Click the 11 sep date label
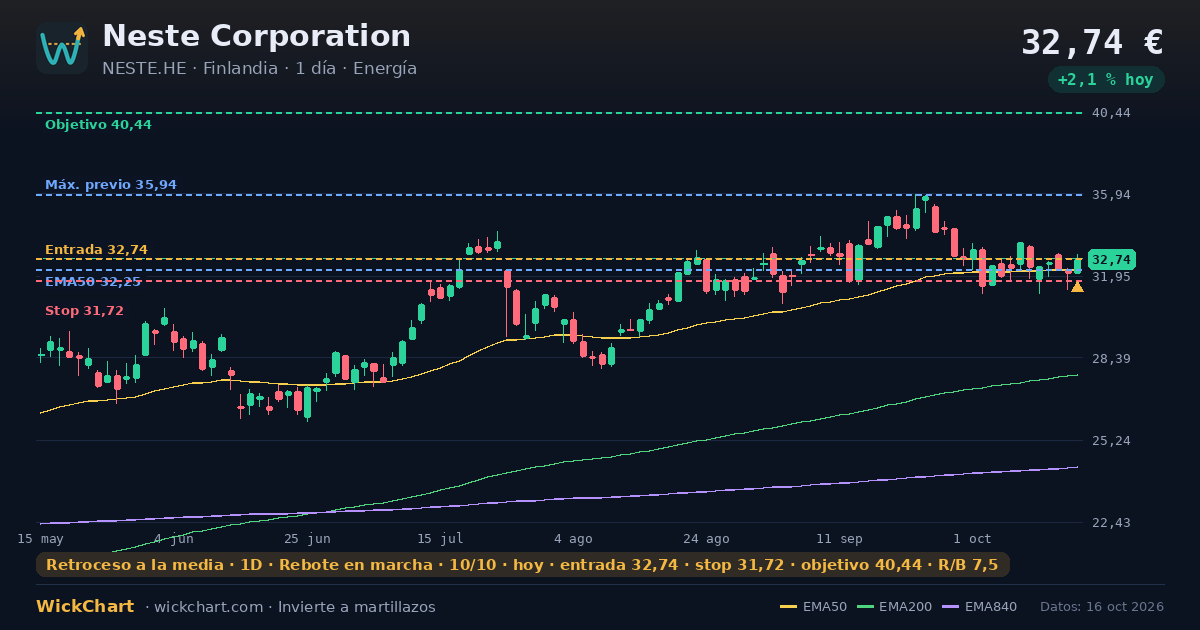Viewport: 1200px width, 630px height. click(839, 538)
